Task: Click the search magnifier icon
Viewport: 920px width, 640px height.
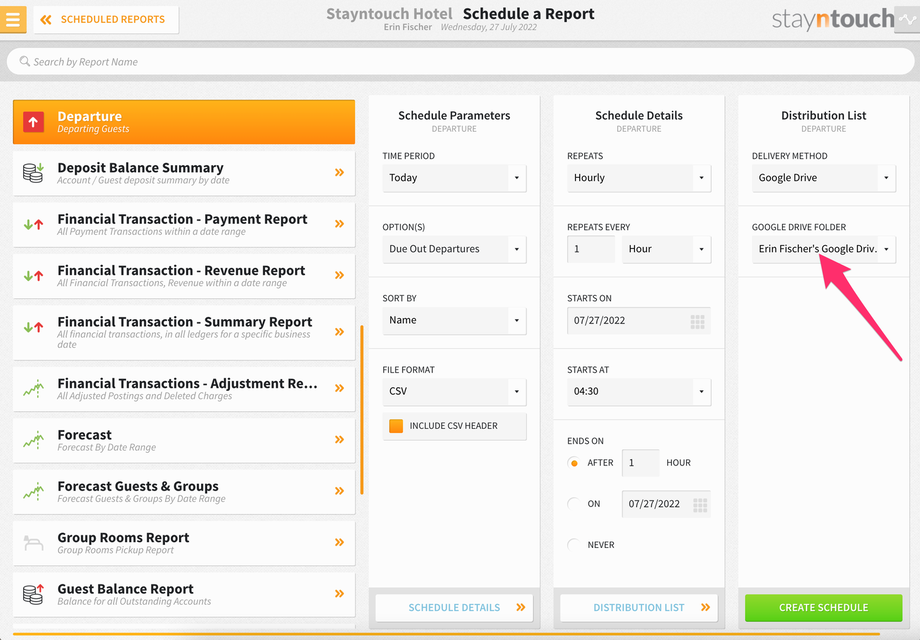Action: click(x=25, y=62)
